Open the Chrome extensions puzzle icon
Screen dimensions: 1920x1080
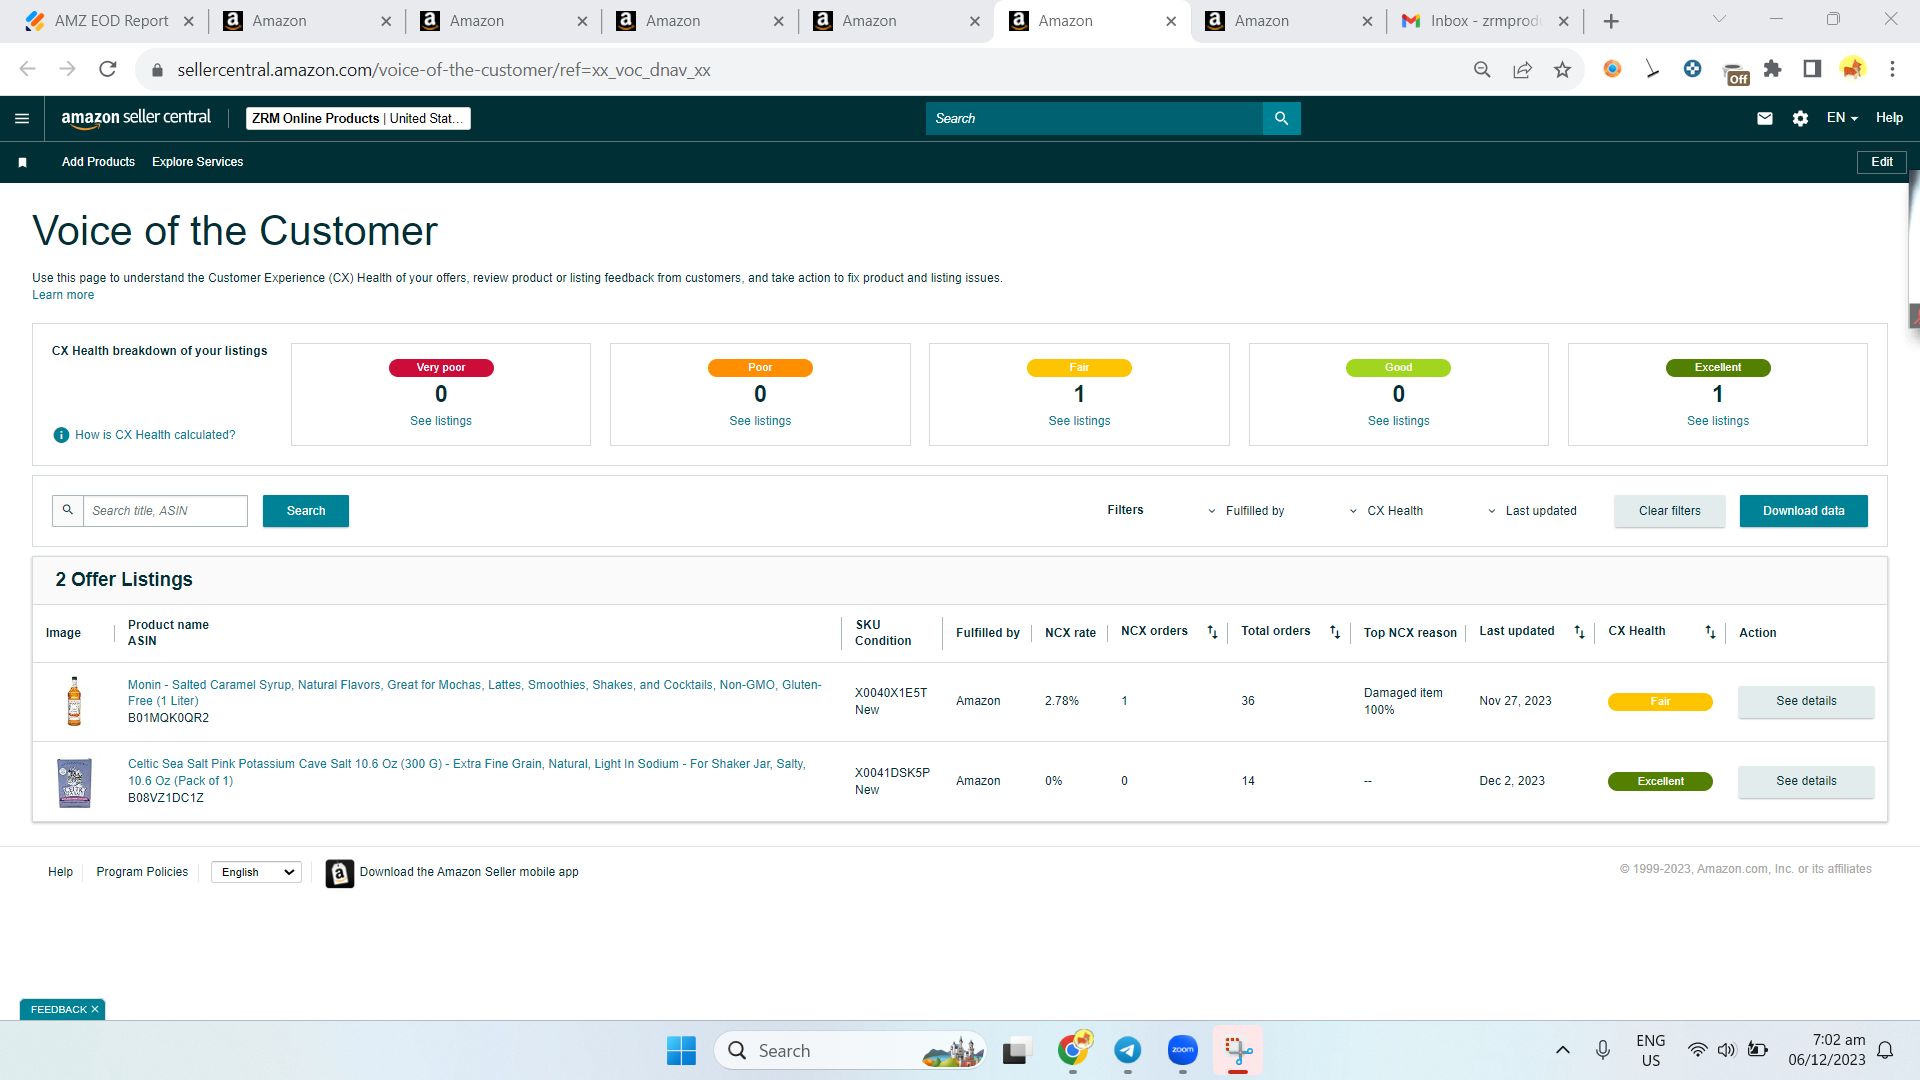click(1772, 69)
